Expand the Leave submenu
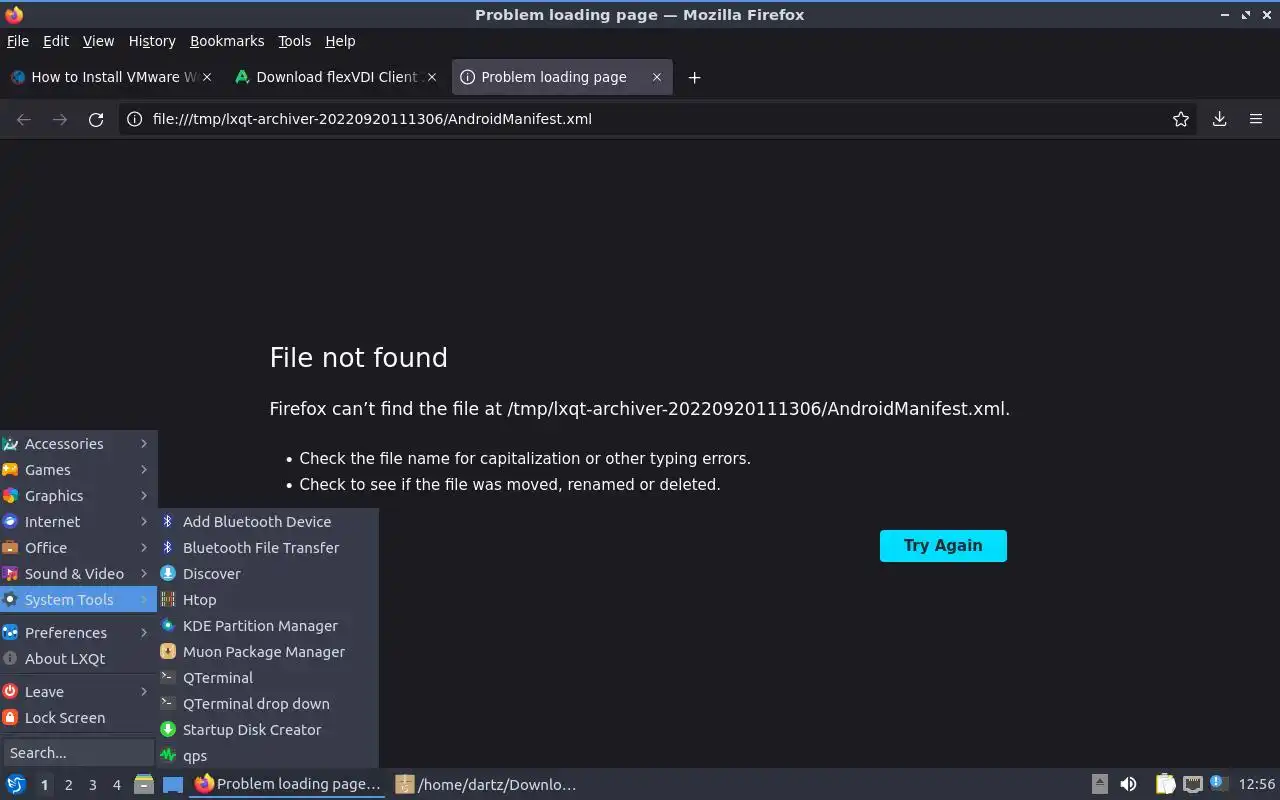Screen dimensions: 1280x800 78,692
